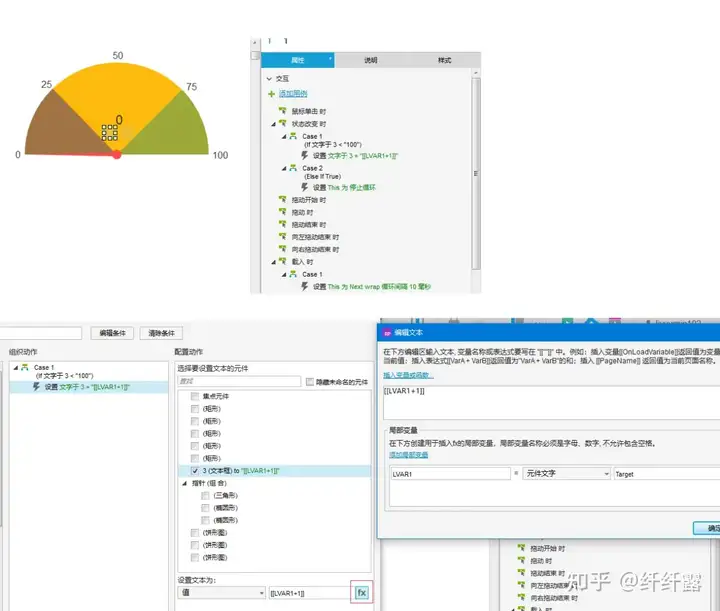
Task: Click 拖动时 event icon behind the 编辑文本 dialog
Action: [x=521, y=560]
